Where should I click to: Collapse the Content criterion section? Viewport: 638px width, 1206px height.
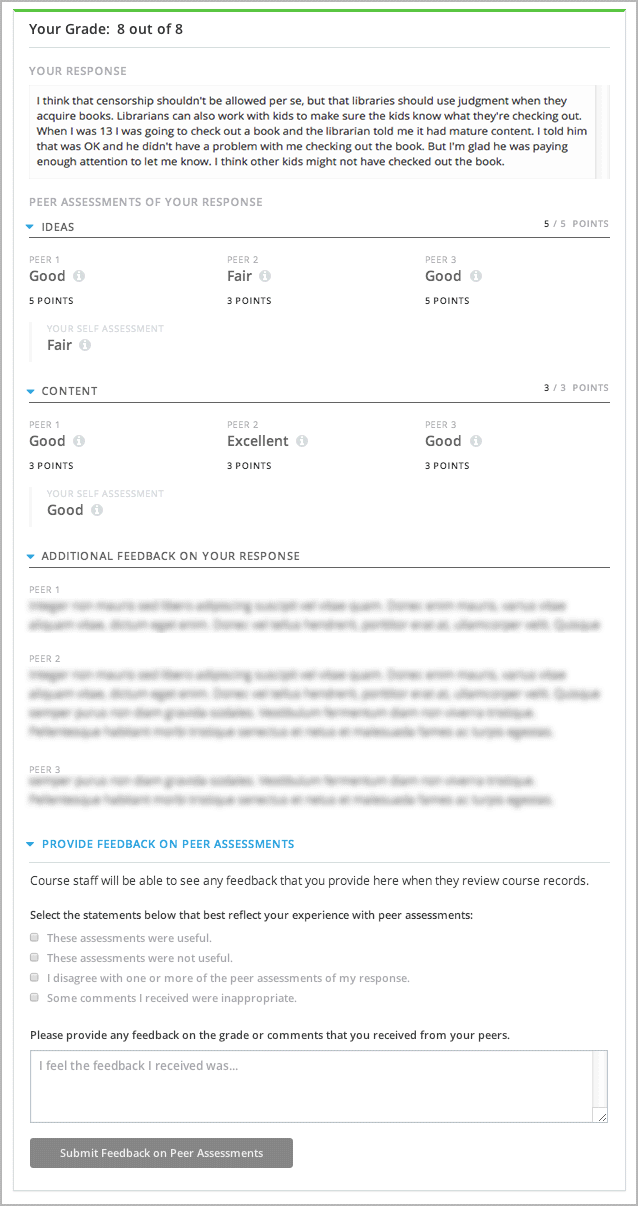[x=31, y=392]
